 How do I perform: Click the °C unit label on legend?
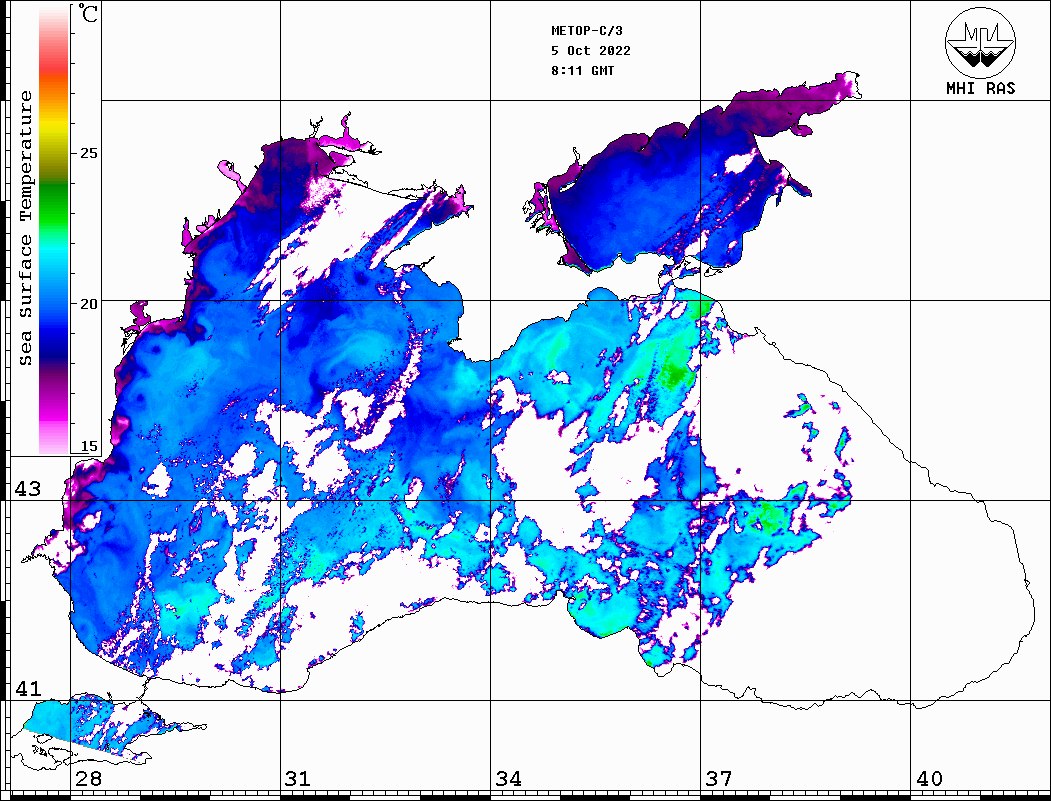pos(87,13)
